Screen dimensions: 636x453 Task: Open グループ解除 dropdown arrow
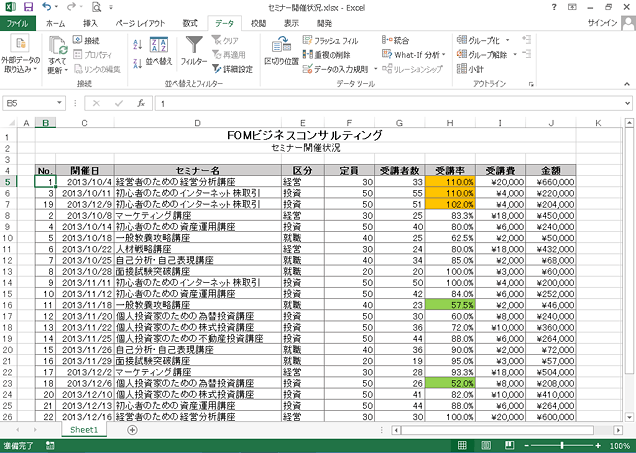515,54
